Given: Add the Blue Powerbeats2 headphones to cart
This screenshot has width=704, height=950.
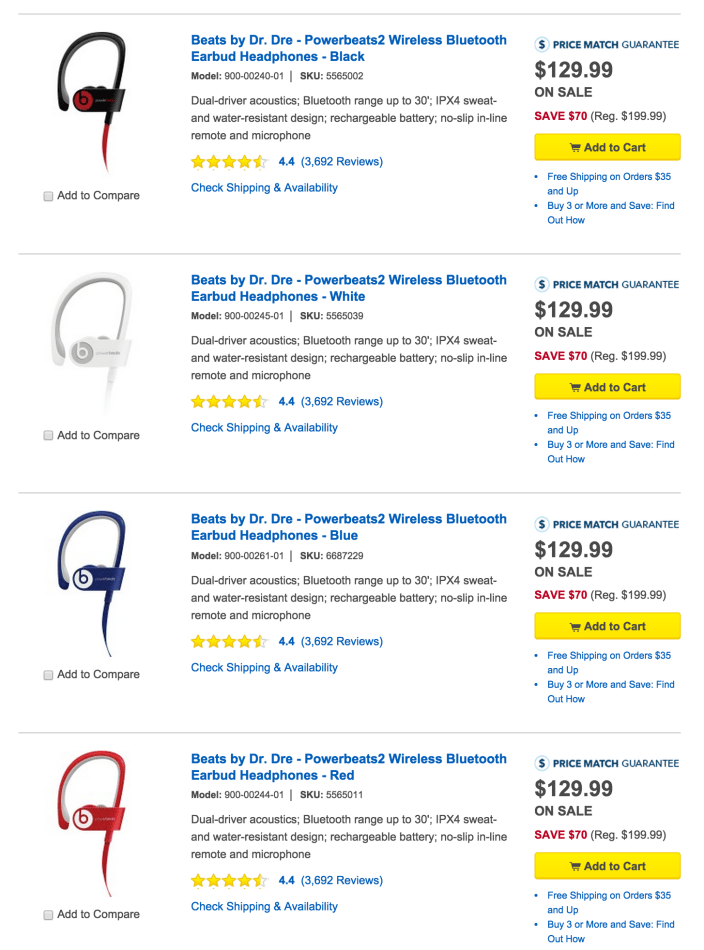Looking at the screenshot, I should tap(607, 626).
